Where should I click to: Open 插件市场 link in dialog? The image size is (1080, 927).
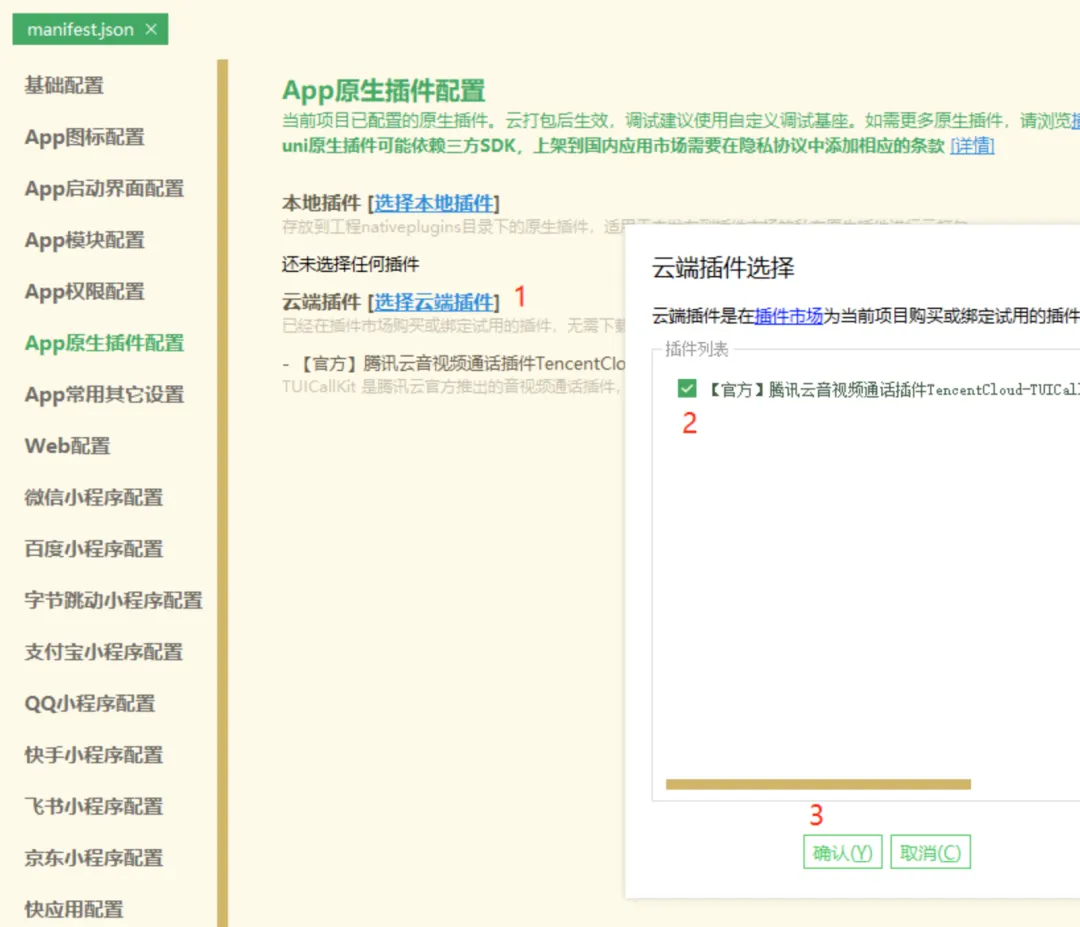[789, 316]
